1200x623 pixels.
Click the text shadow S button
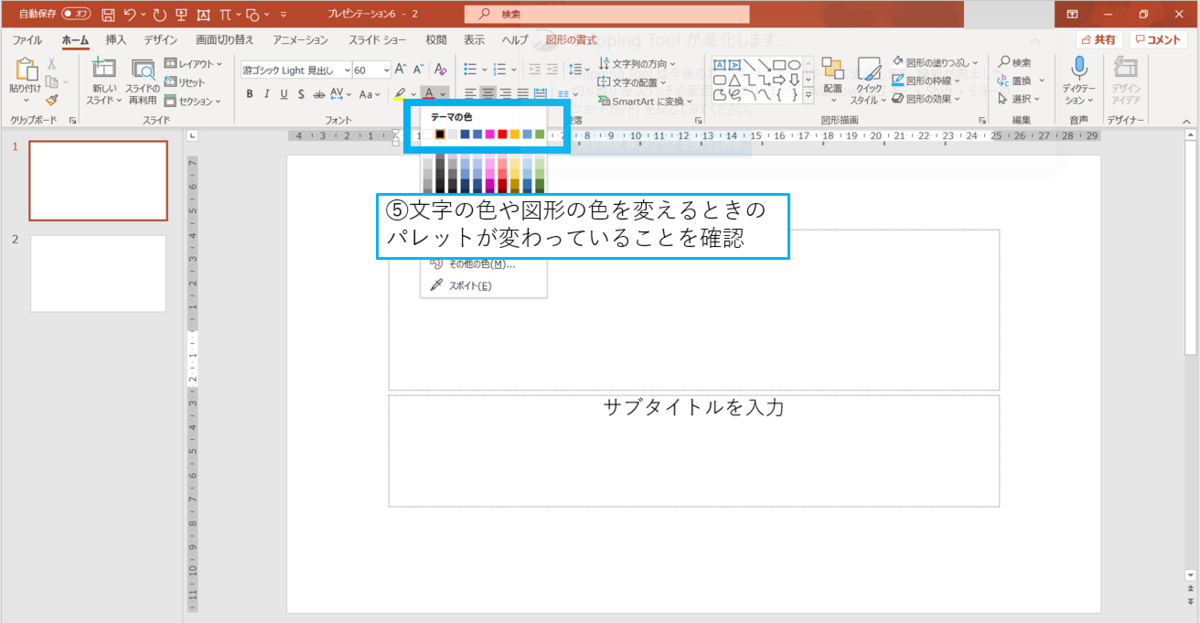[300, 94]
